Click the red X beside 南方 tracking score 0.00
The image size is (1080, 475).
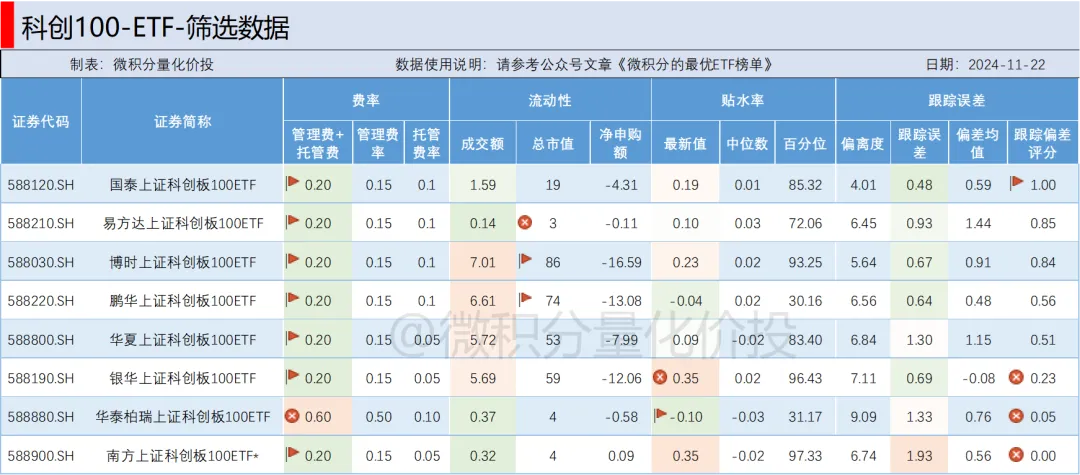click(1017, 455)
